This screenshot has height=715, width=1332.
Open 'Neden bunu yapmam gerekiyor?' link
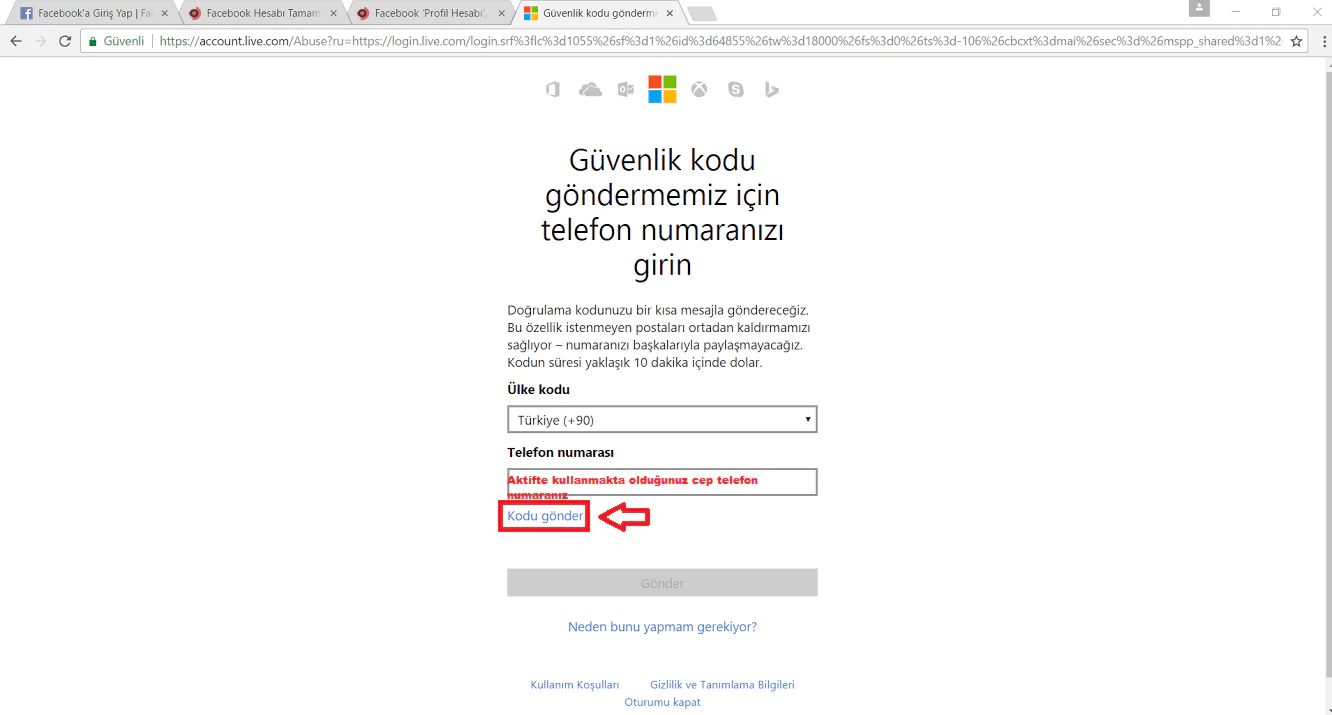(662, 627)
